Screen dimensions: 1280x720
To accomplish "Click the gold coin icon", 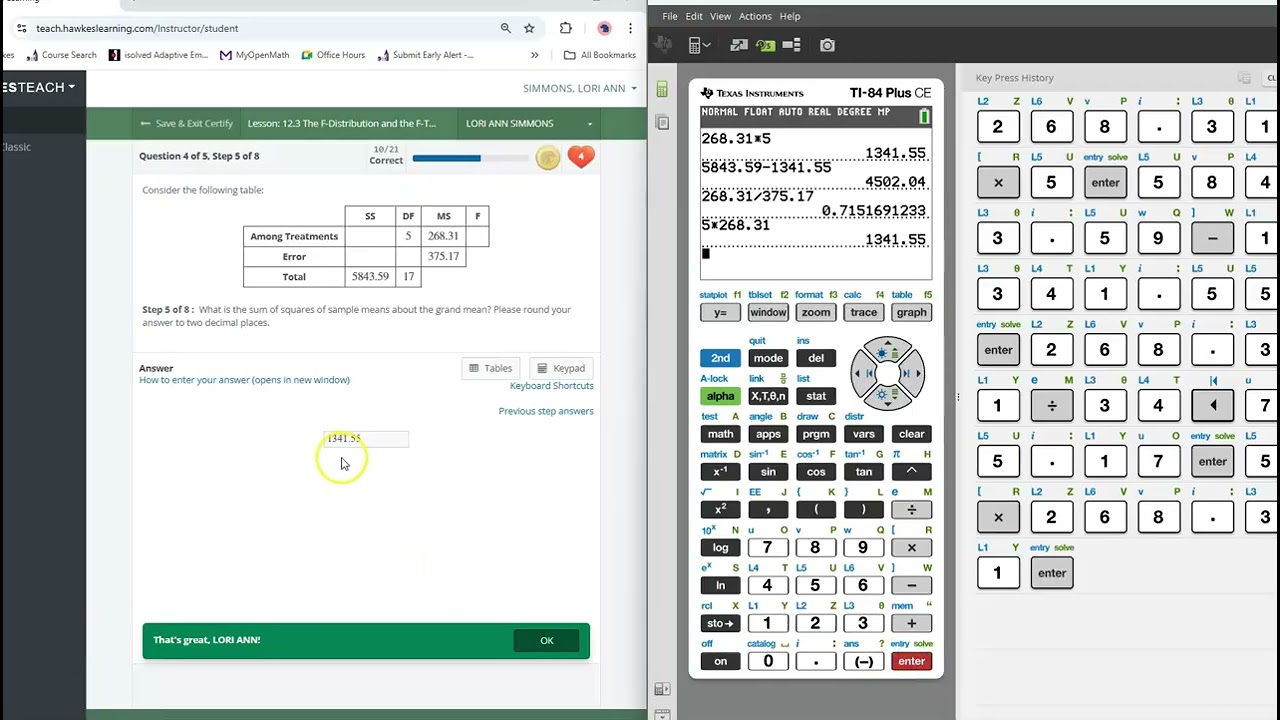I will (548, 157).
